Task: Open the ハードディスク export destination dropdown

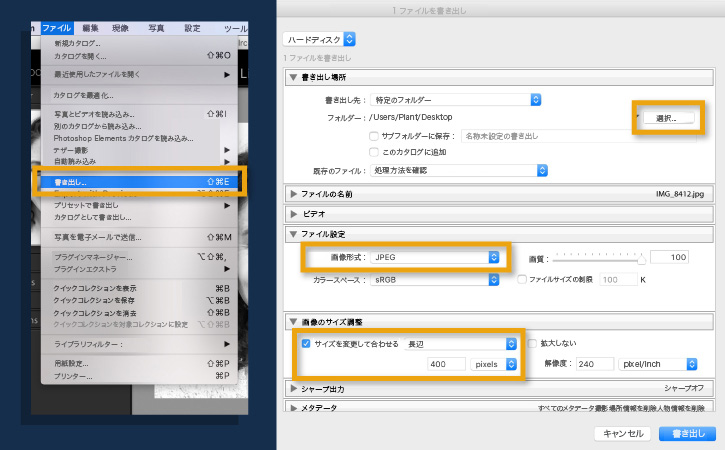Action: [x=319, y=39]
